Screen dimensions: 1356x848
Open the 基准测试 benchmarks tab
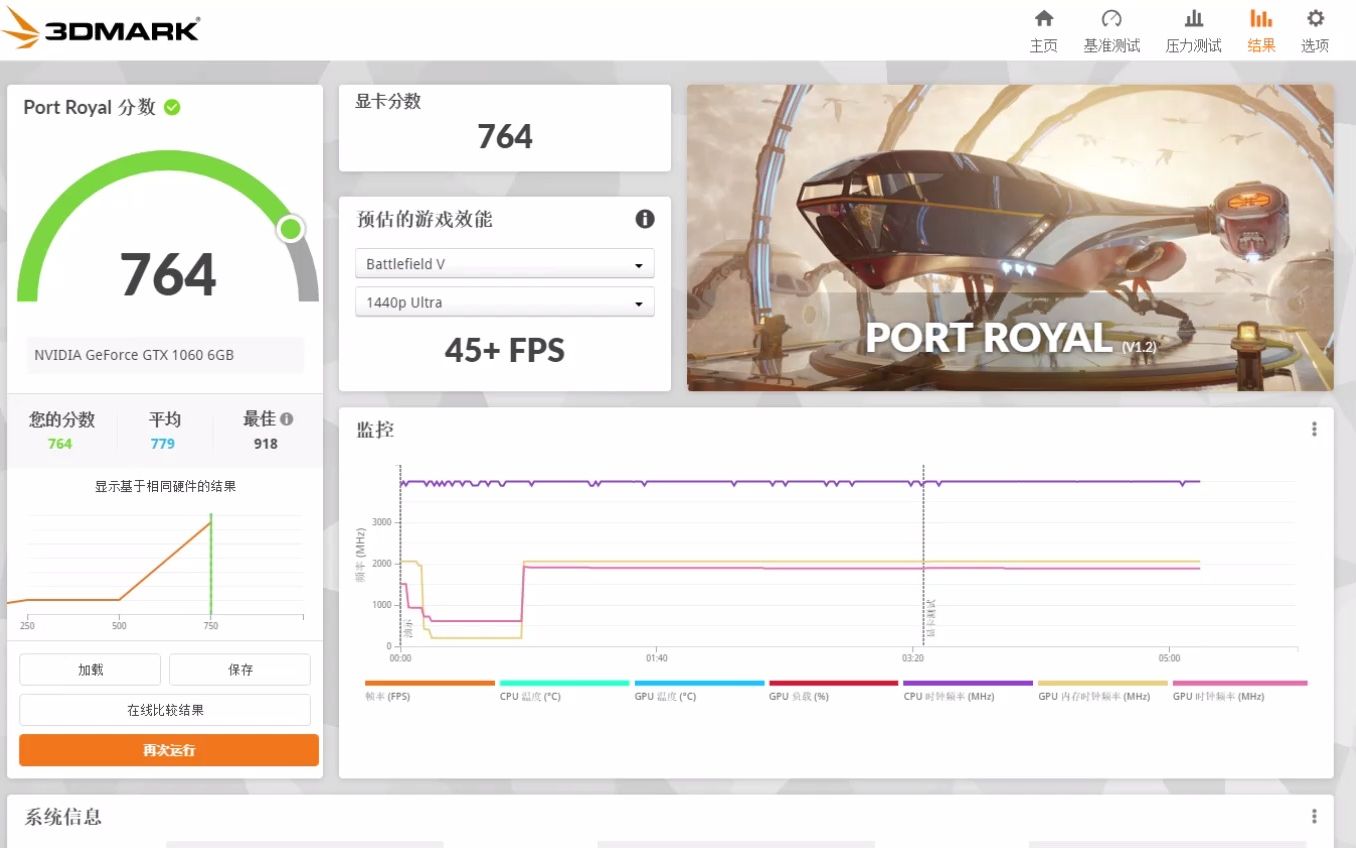pos(1111,31)
